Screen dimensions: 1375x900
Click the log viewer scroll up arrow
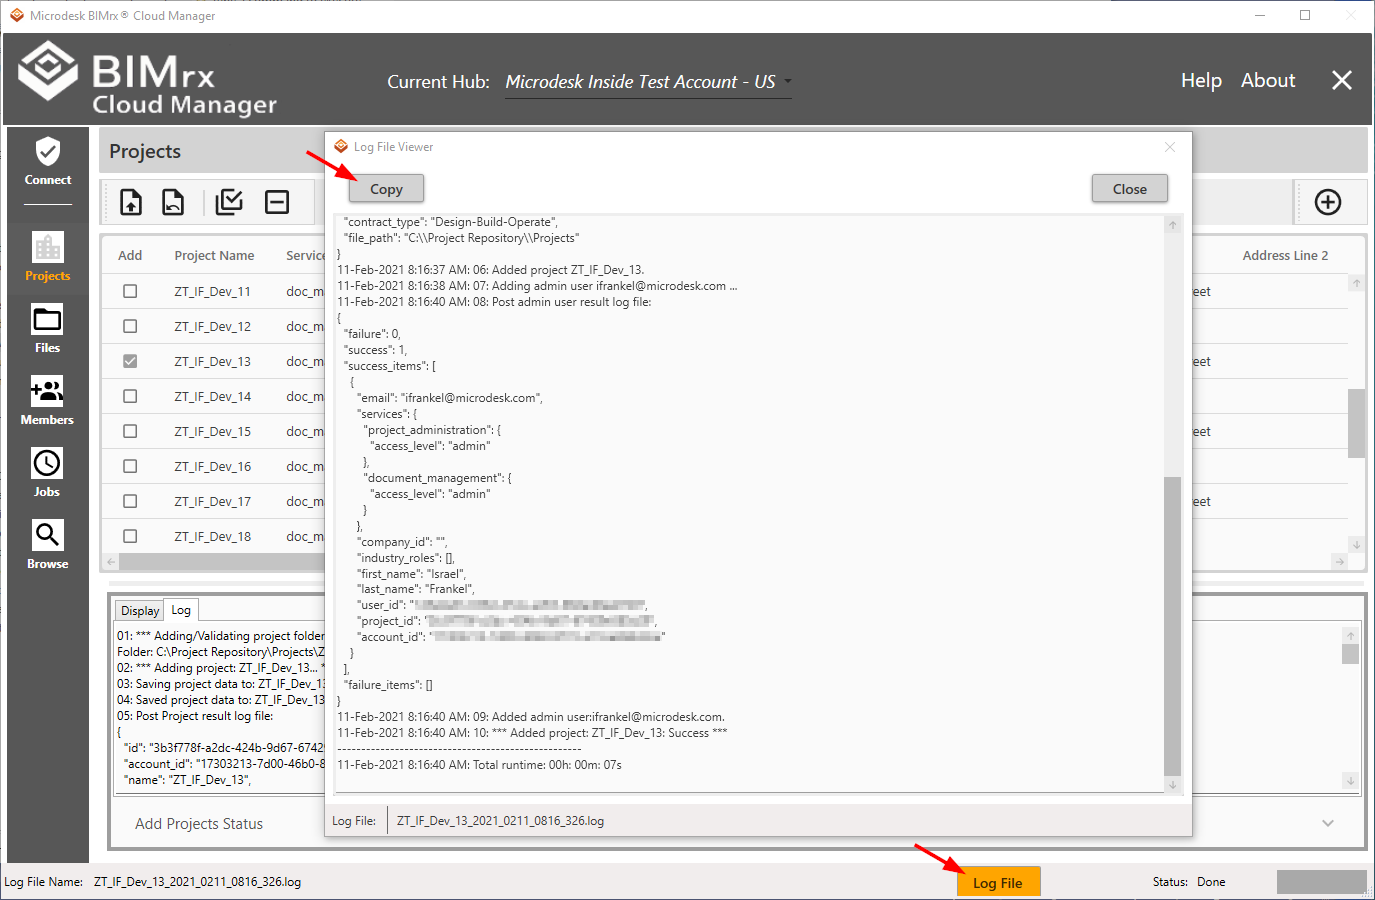tap(1173, 225)
